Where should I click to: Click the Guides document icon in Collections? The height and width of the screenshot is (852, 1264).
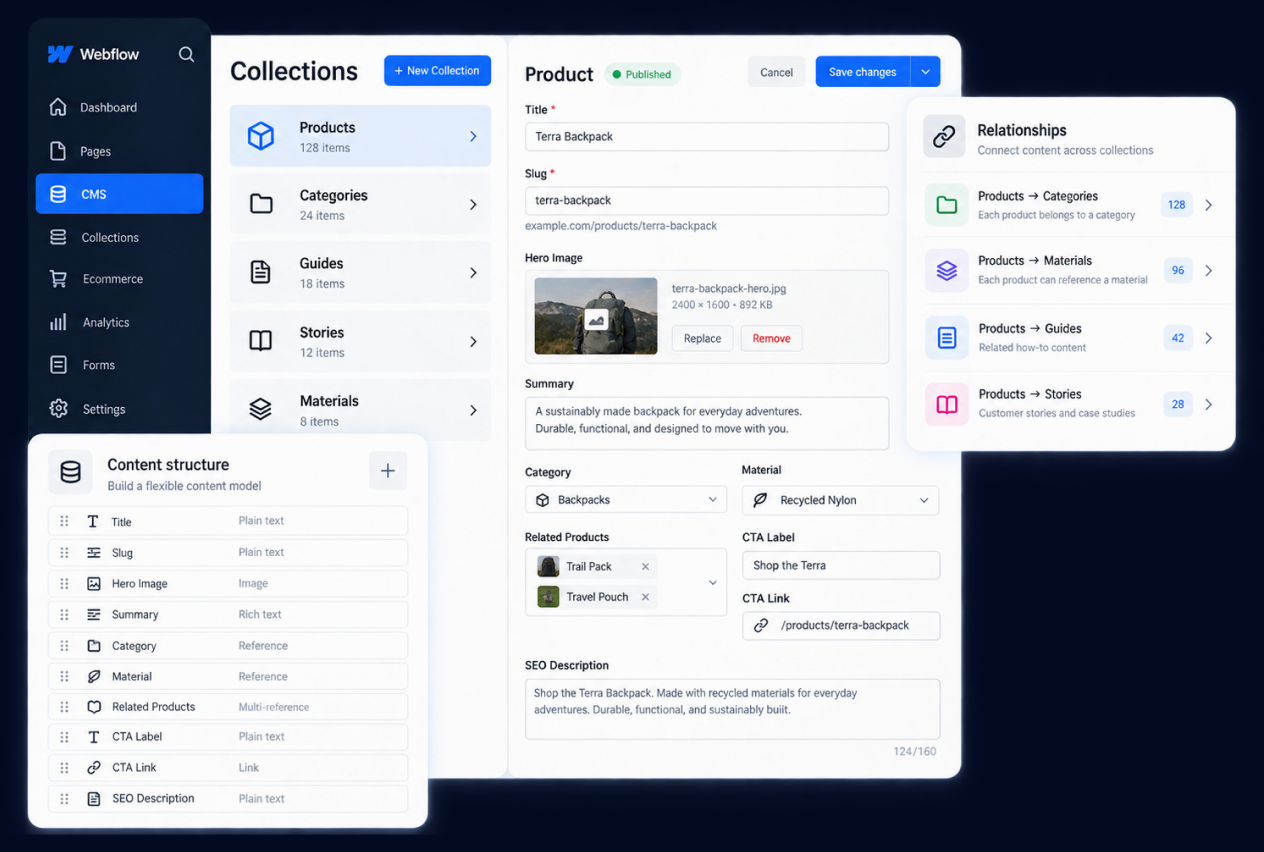coord(260,272)
